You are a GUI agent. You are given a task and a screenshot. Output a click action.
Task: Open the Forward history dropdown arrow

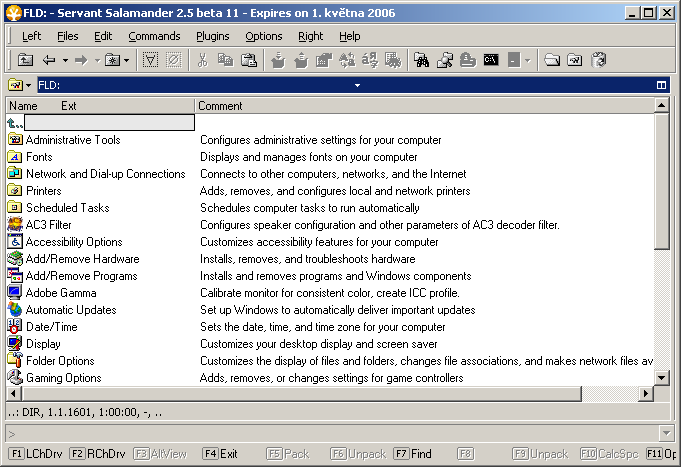(x=98, y=60)
